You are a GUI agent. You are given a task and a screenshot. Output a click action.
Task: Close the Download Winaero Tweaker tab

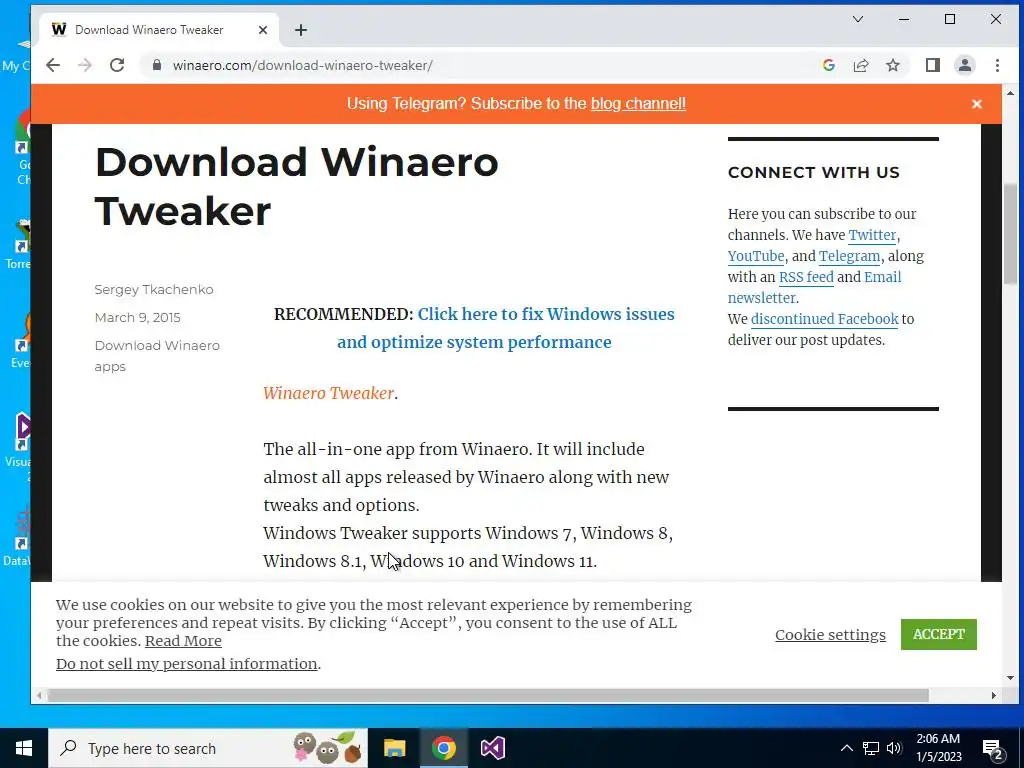click(263, 30)
